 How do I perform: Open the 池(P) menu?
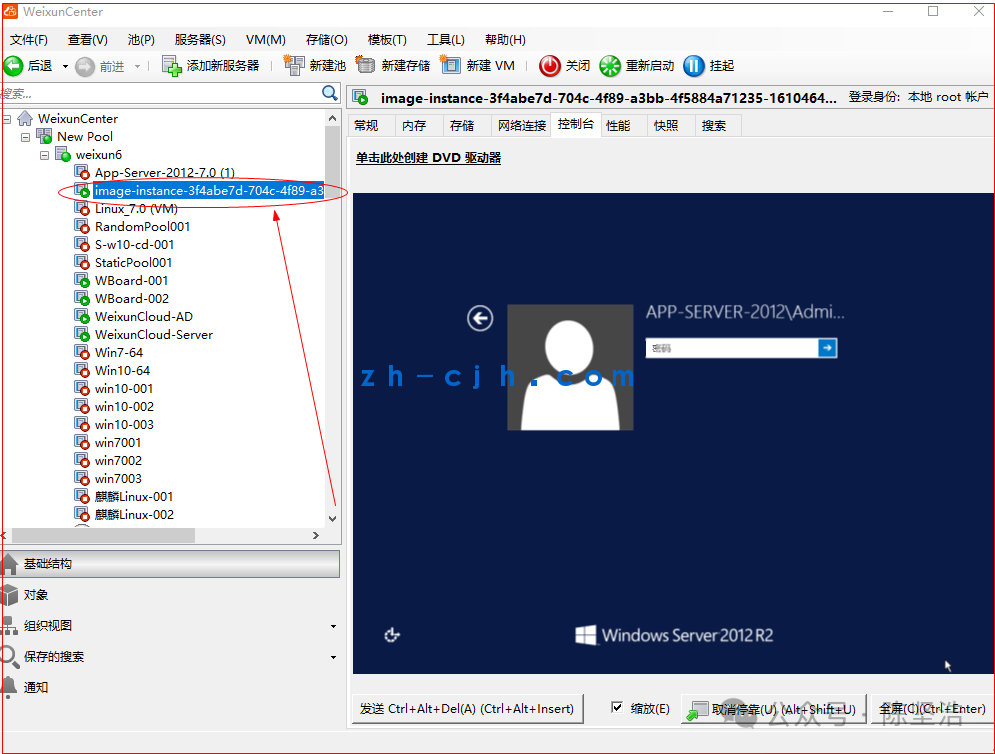click(x=141, y=39)
